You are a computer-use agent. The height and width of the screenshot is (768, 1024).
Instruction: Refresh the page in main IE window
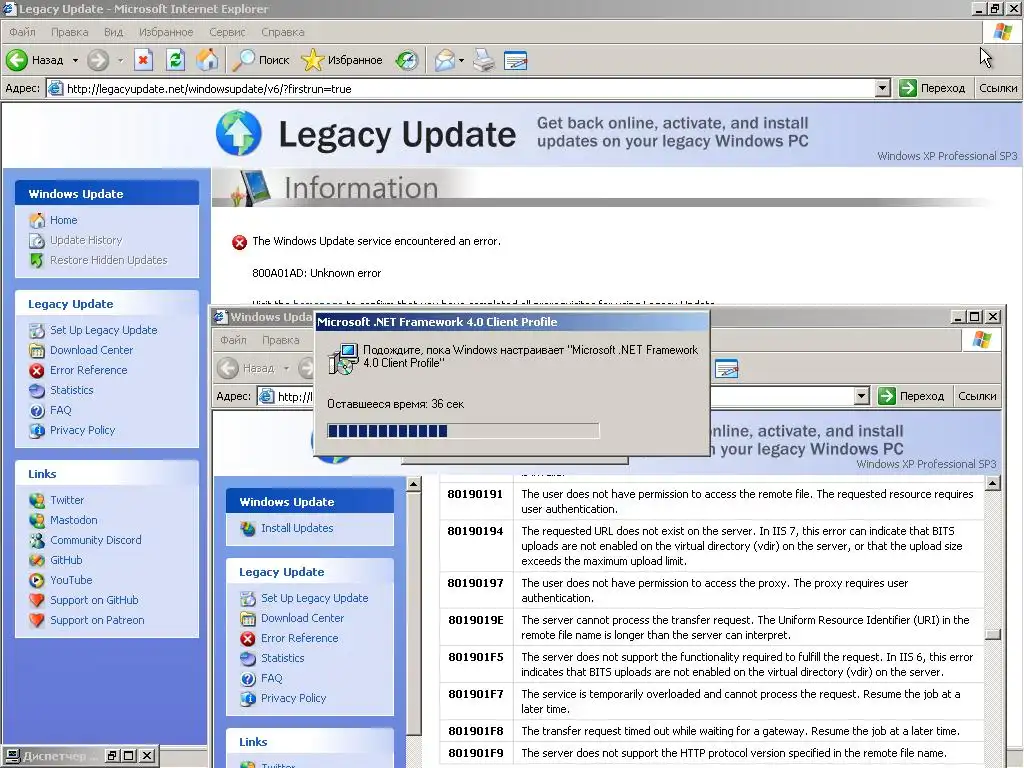click(x=175, y=60)
